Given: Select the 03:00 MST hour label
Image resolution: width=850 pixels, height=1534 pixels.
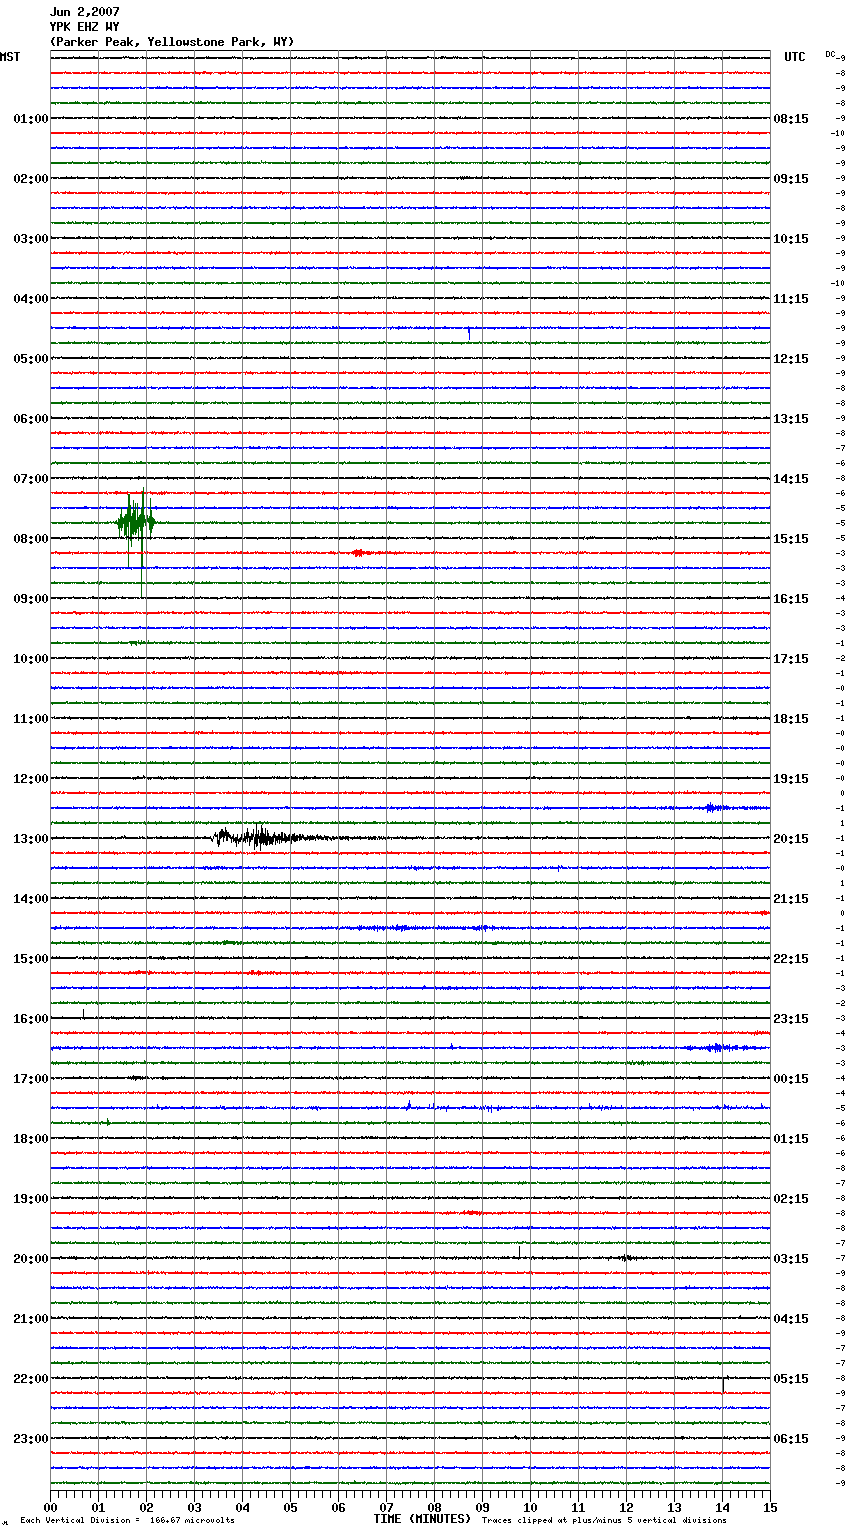Looking at the screenshot, I should [31, 239].
